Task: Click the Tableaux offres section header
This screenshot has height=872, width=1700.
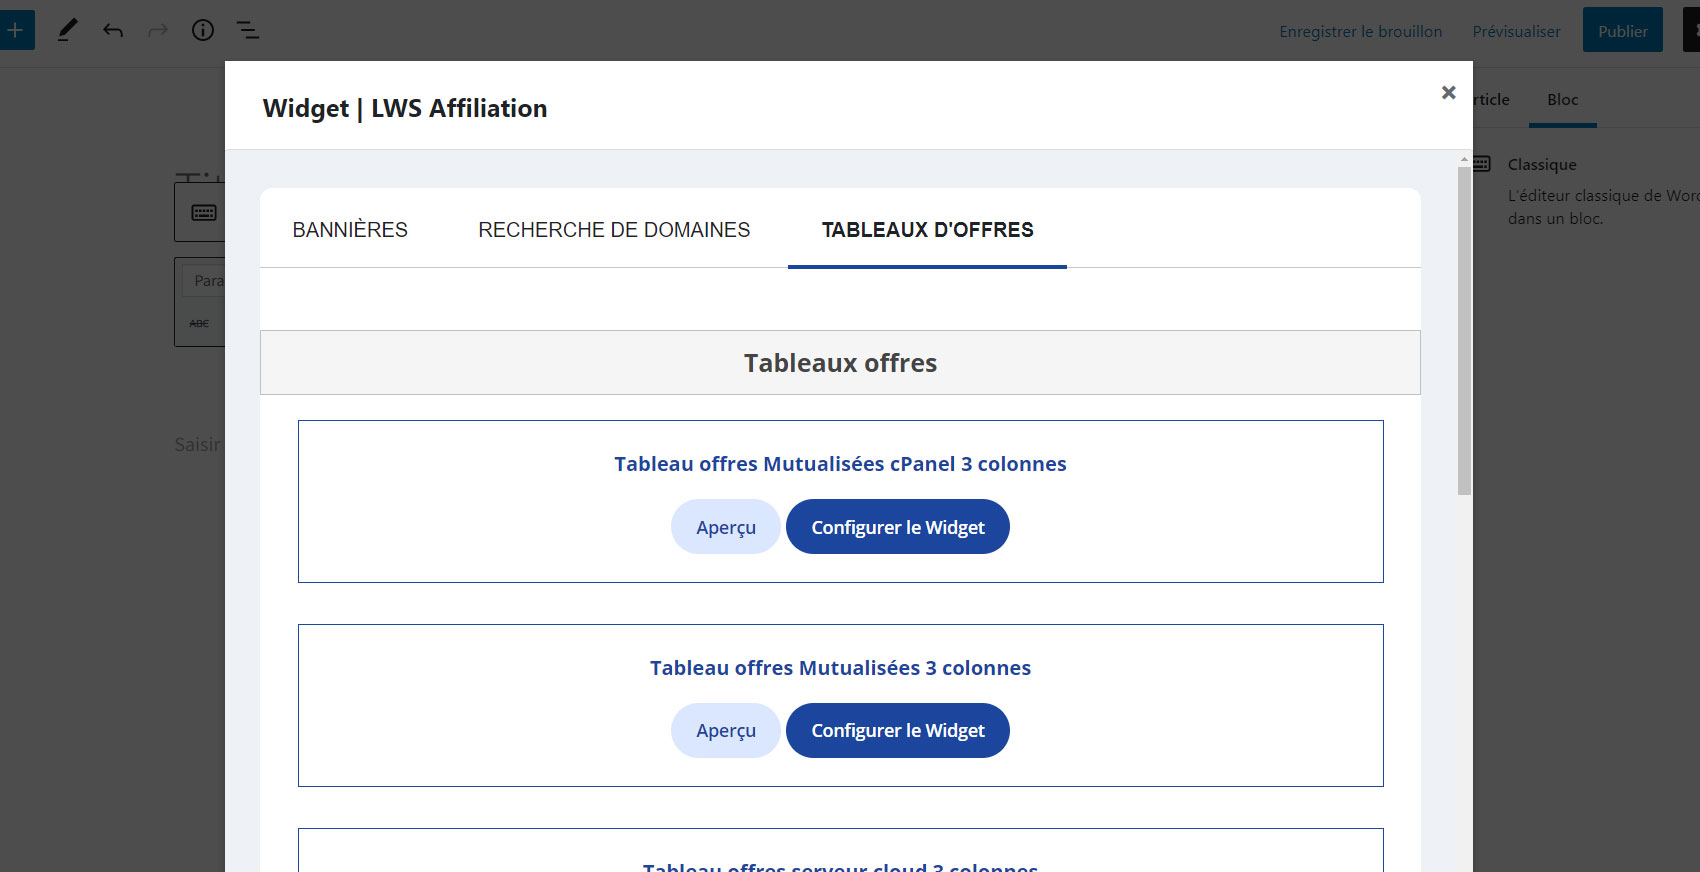Action: point(840,362)
